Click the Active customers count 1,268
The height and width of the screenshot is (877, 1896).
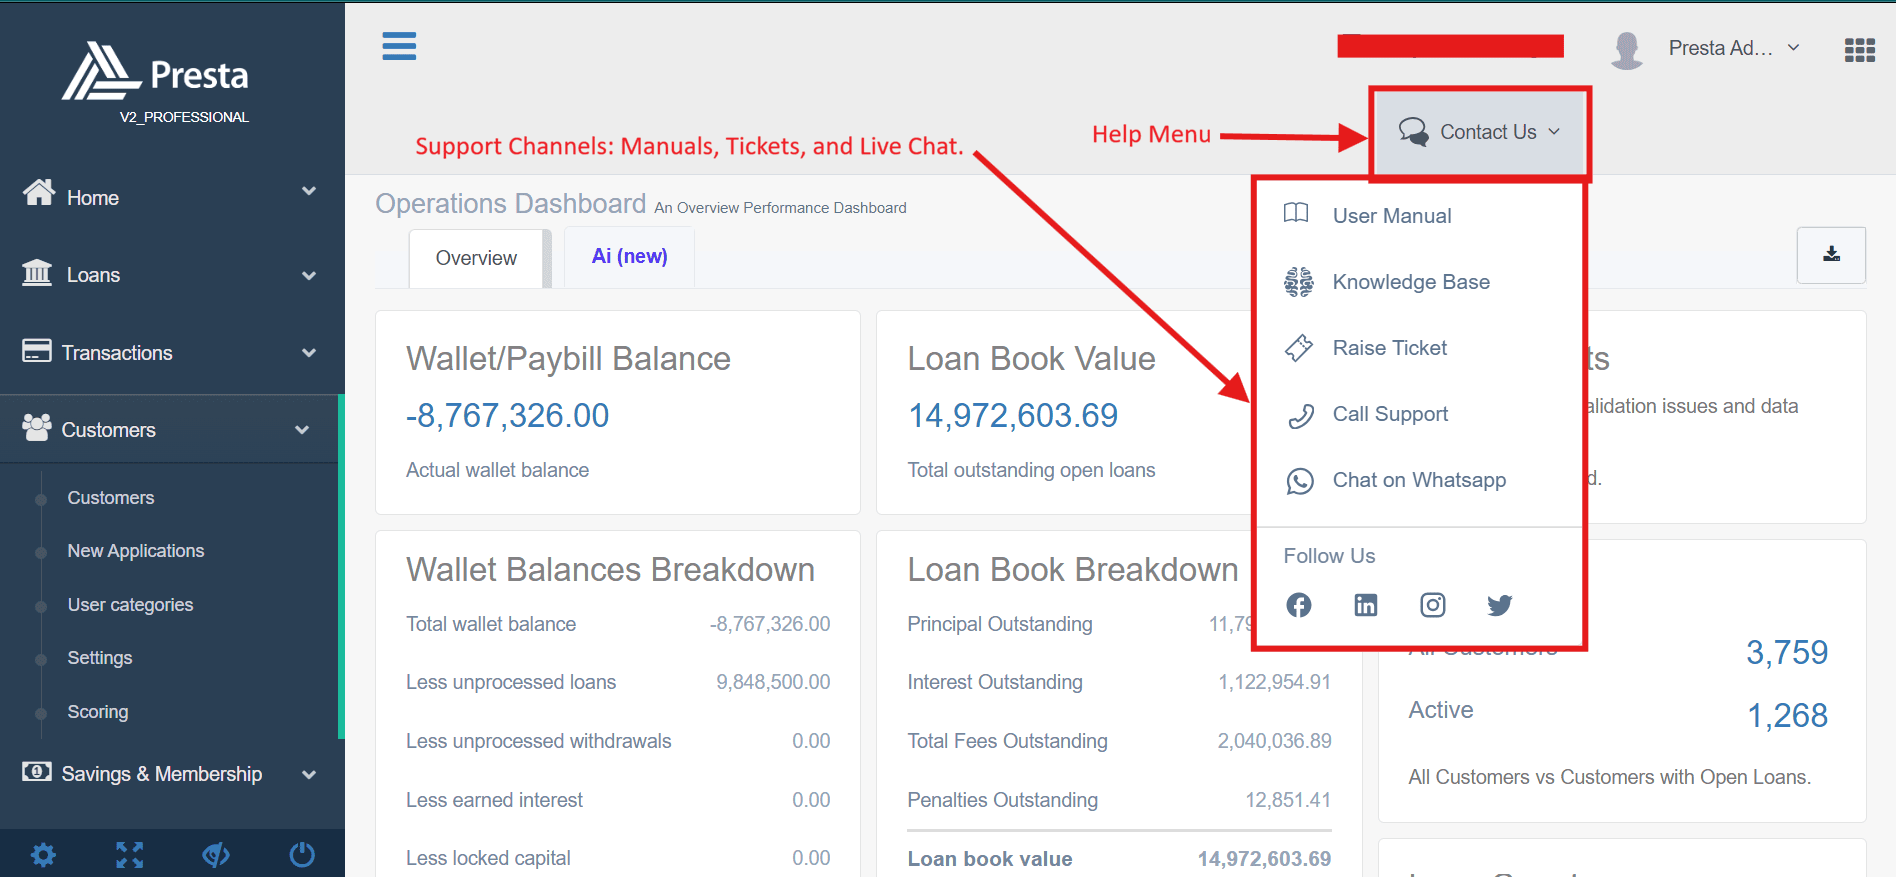click(x=1787, y=715)
